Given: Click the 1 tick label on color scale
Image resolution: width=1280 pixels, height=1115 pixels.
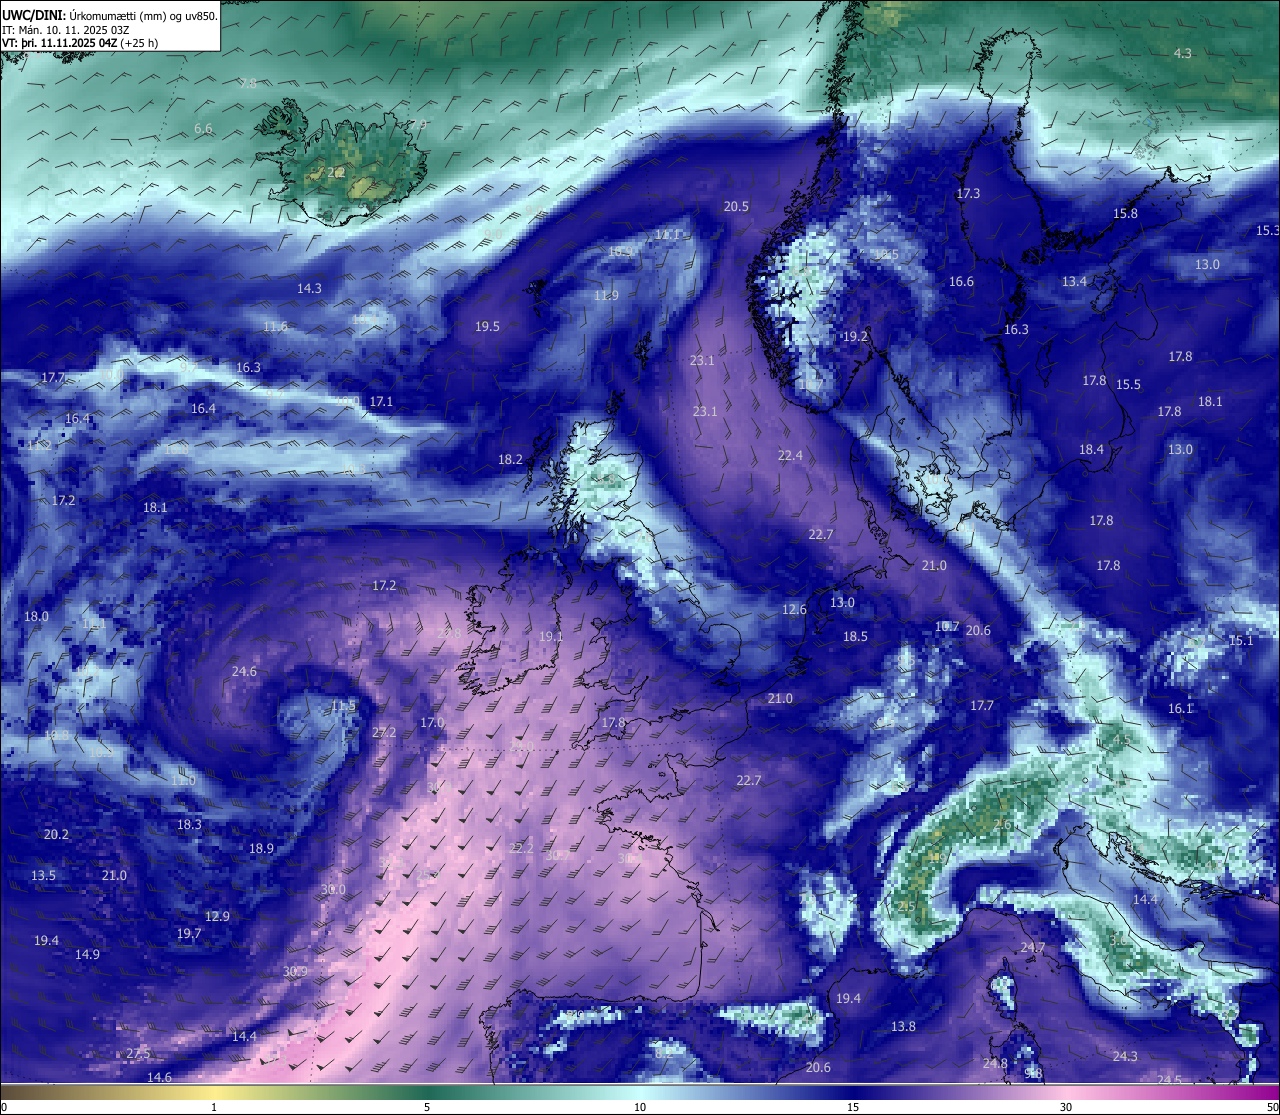Looking at the screenshot, I should (214, 1106).
